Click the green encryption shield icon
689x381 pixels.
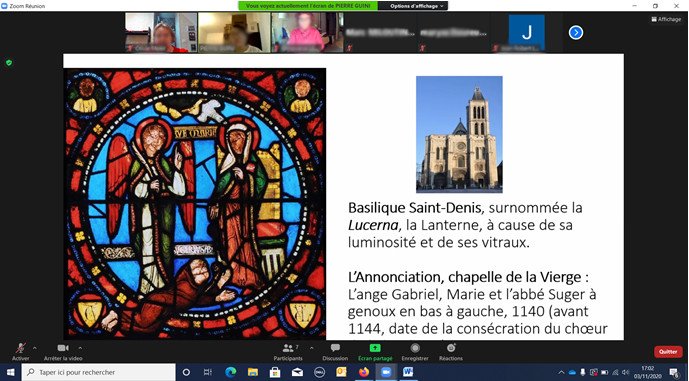pos(9,63)
